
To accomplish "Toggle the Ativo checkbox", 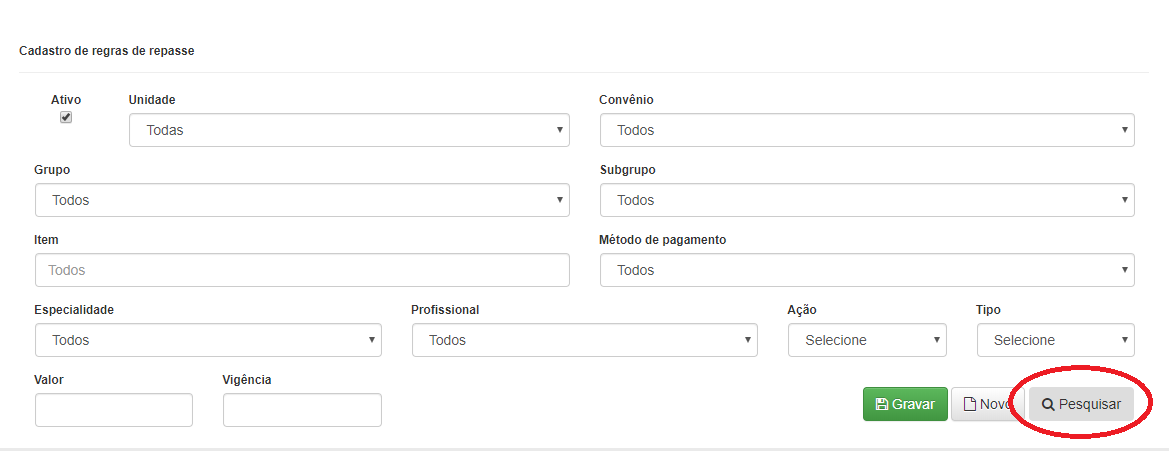I will click(x=66, y=117).
